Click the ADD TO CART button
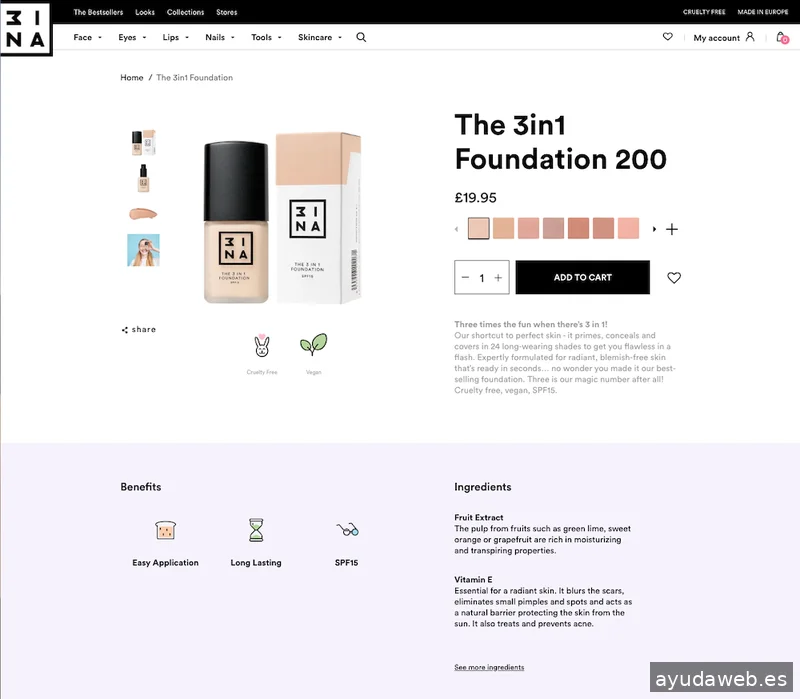 (583, 277)
